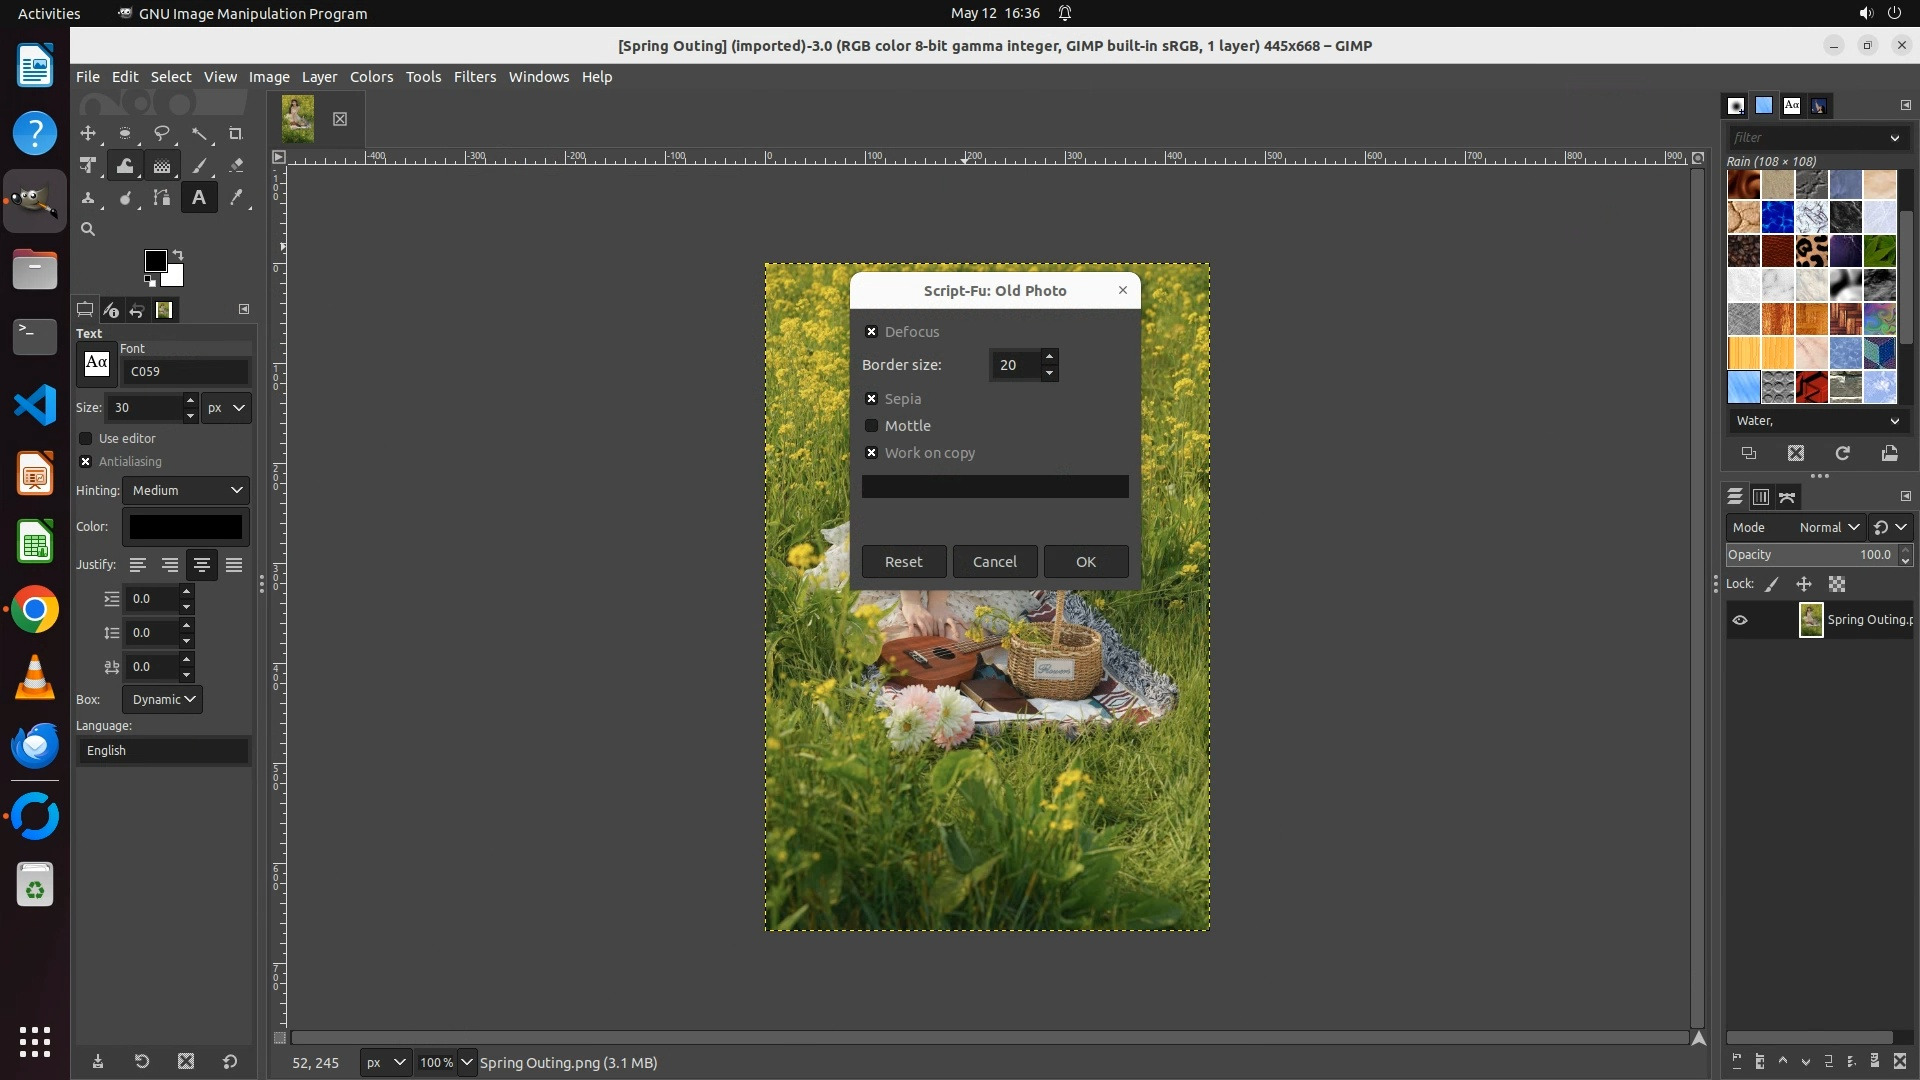This screenshot has width=1920, height=1080.
Task: Hide the Spring Outing layer
Action: 1740,620
